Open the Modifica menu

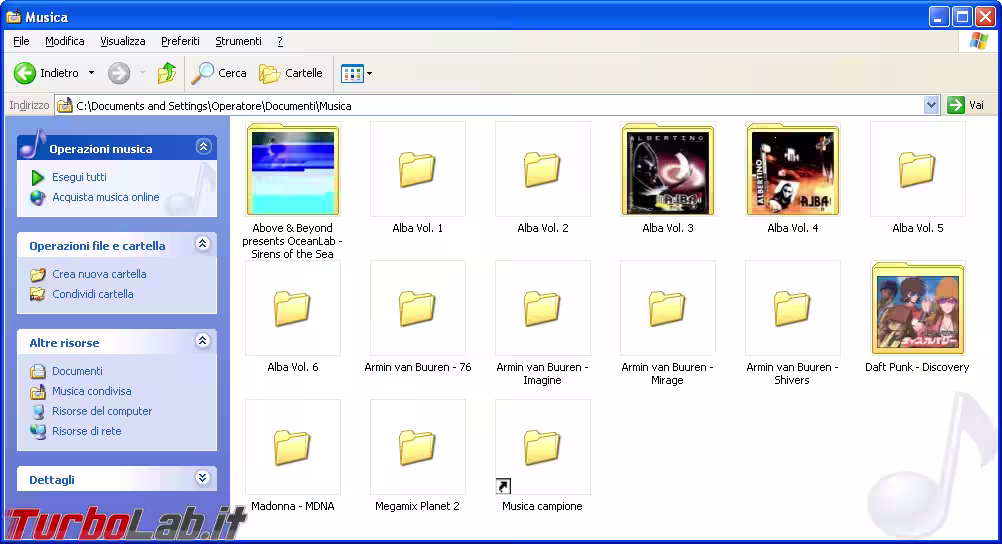tap(65, 41)
